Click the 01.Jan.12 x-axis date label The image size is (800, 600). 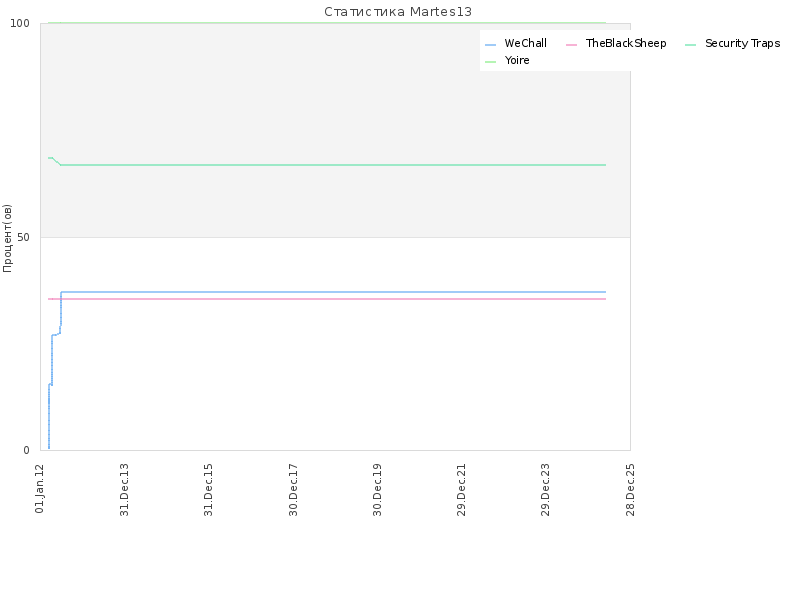click(40, 489)
